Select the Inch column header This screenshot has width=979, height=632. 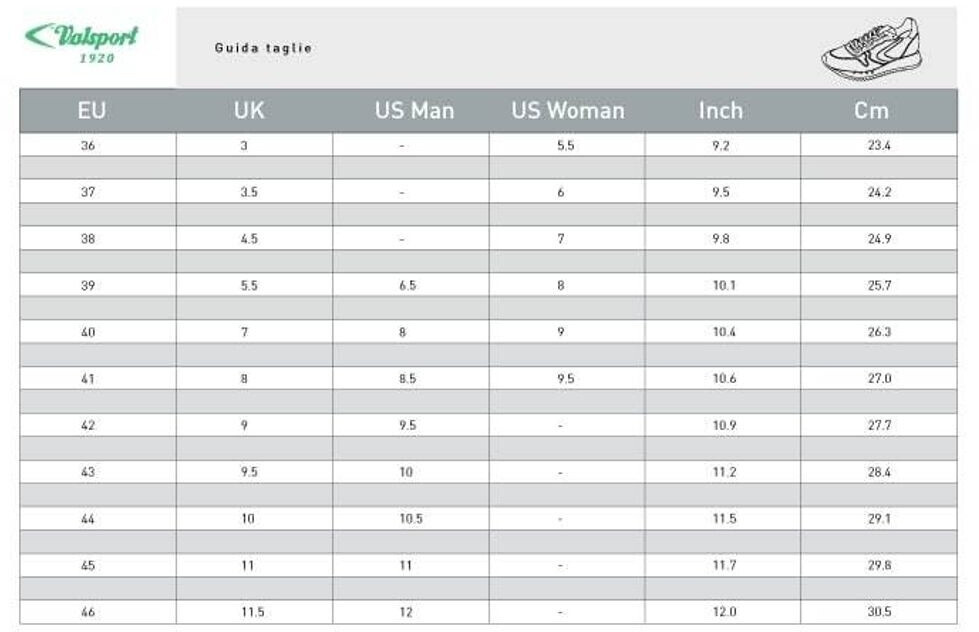point(721,111)
